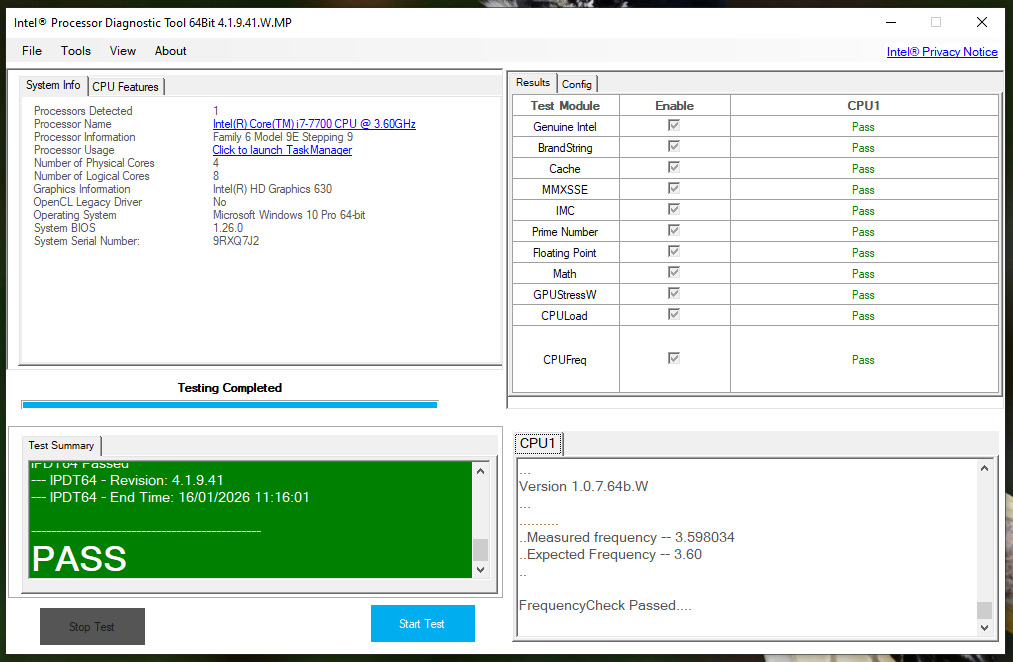Open the Config tab
Image resolution: width=1013 pixels, height=662 pixels.
click(576, 84)
